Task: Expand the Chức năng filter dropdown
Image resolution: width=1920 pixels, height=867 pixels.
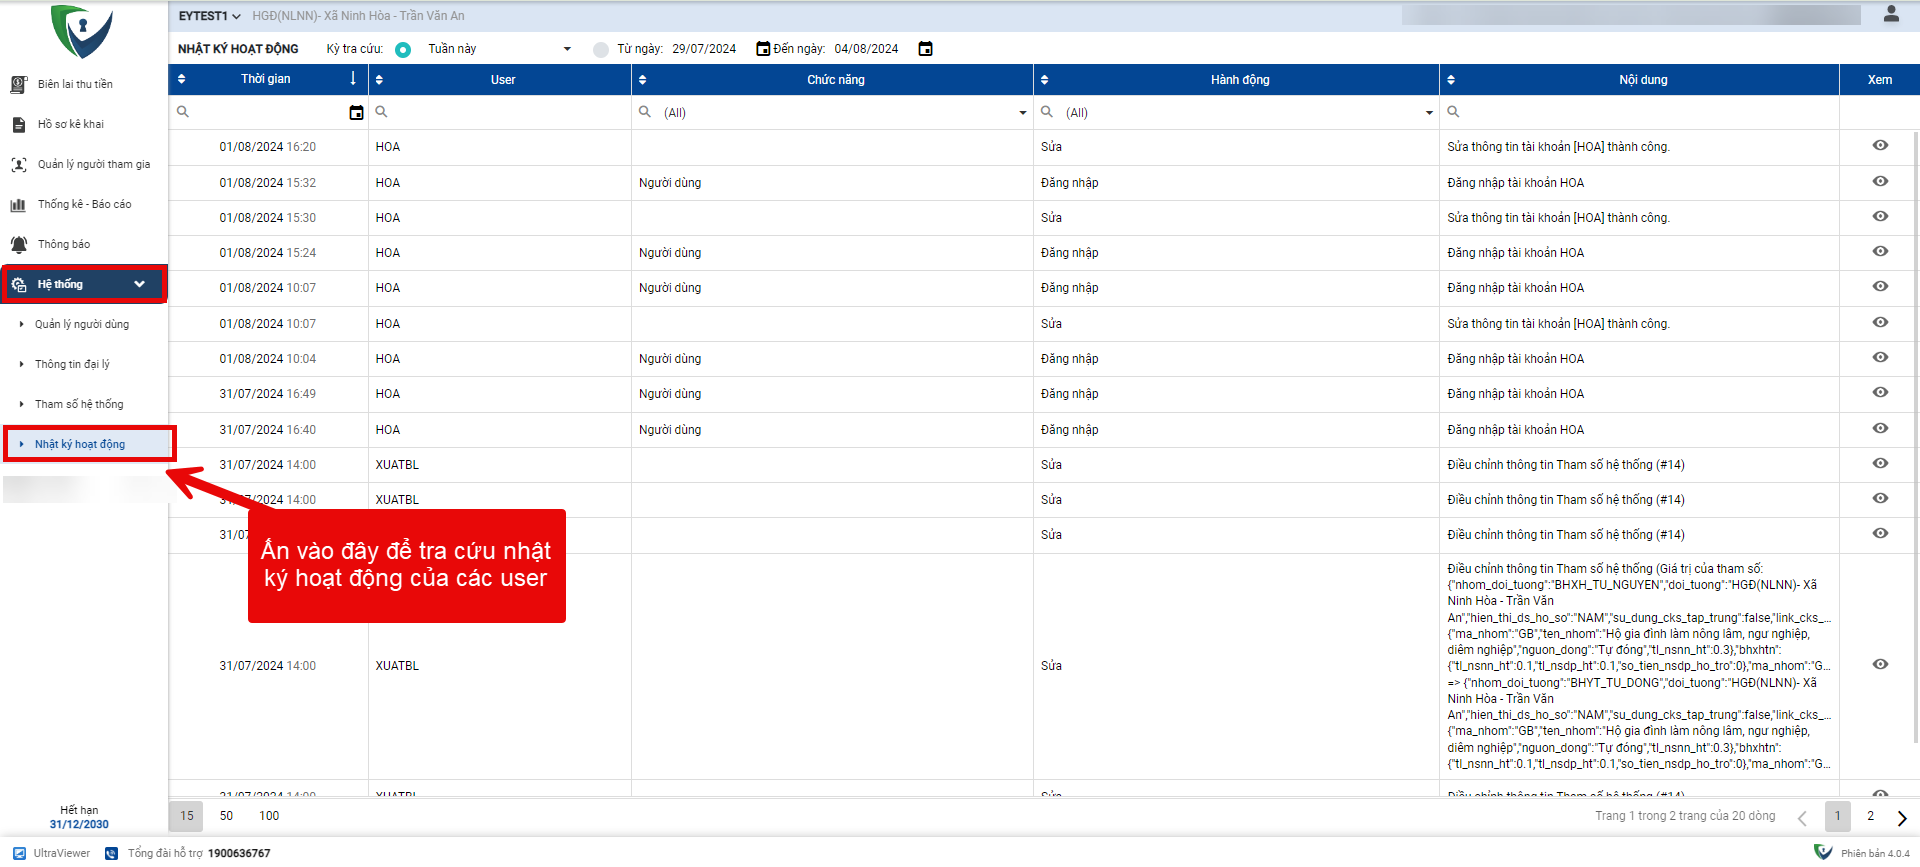Action: tap(1022, 113)
